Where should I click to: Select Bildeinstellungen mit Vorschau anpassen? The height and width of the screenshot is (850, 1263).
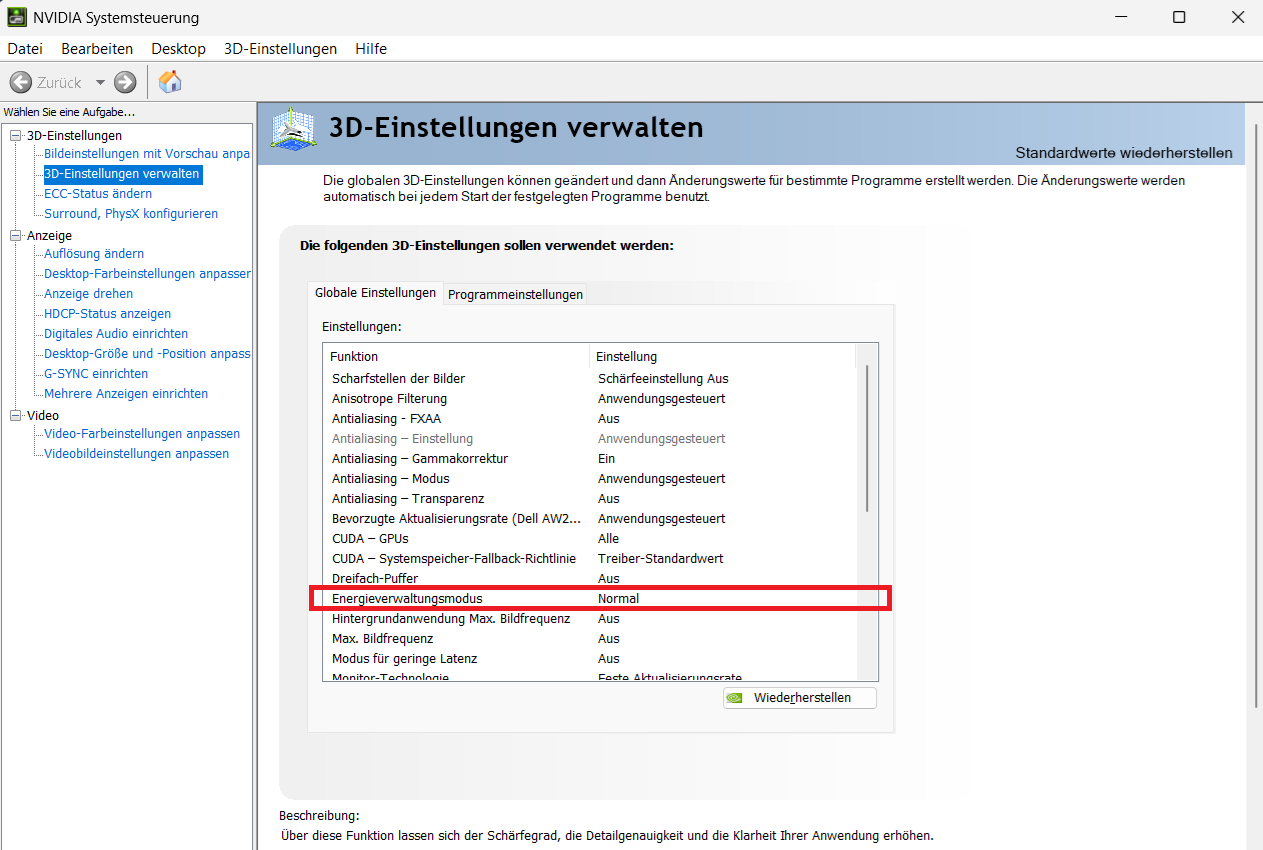(x=147, y=154)
